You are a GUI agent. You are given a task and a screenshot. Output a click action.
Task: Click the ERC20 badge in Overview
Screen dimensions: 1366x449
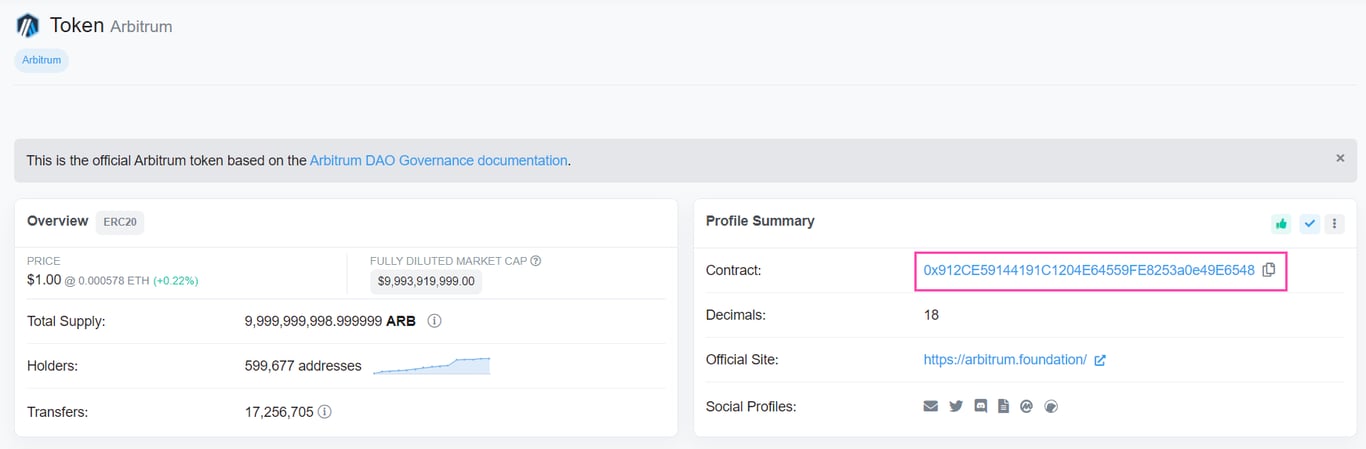pyautogui.click(x=120, y=222)
